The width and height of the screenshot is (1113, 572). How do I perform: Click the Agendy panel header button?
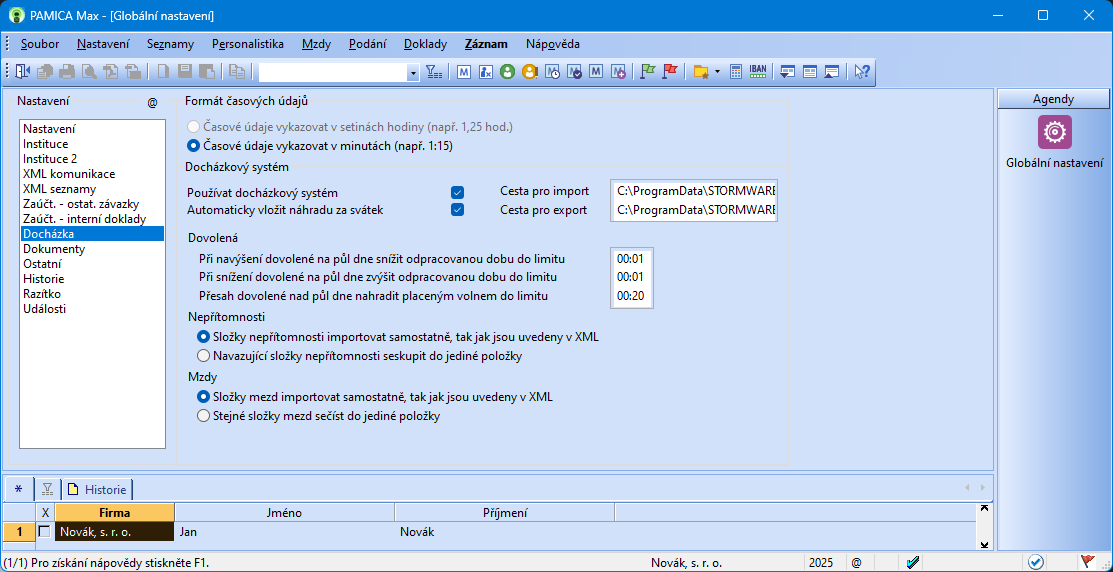point(1053,99)
